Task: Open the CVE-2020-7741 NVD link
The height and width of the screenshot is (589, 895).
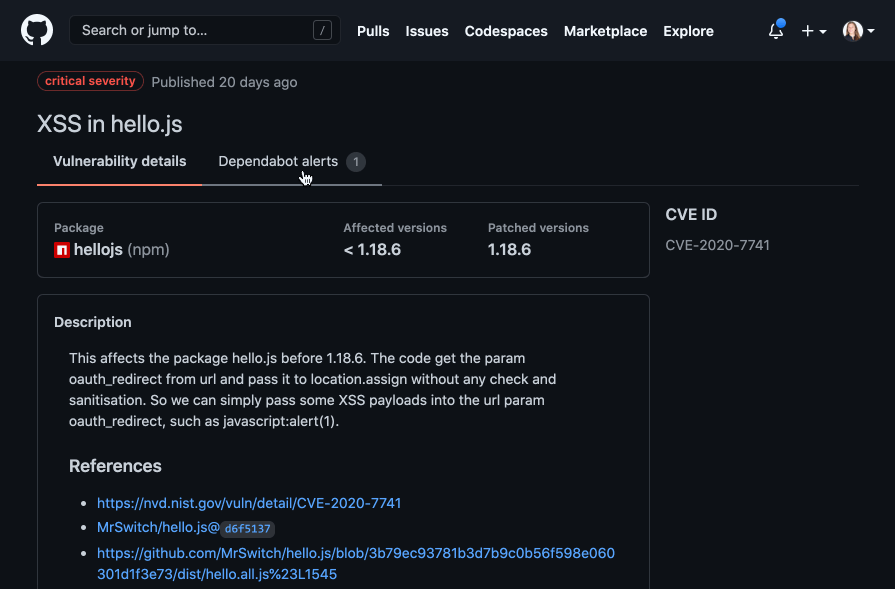Action: (249, 503)
